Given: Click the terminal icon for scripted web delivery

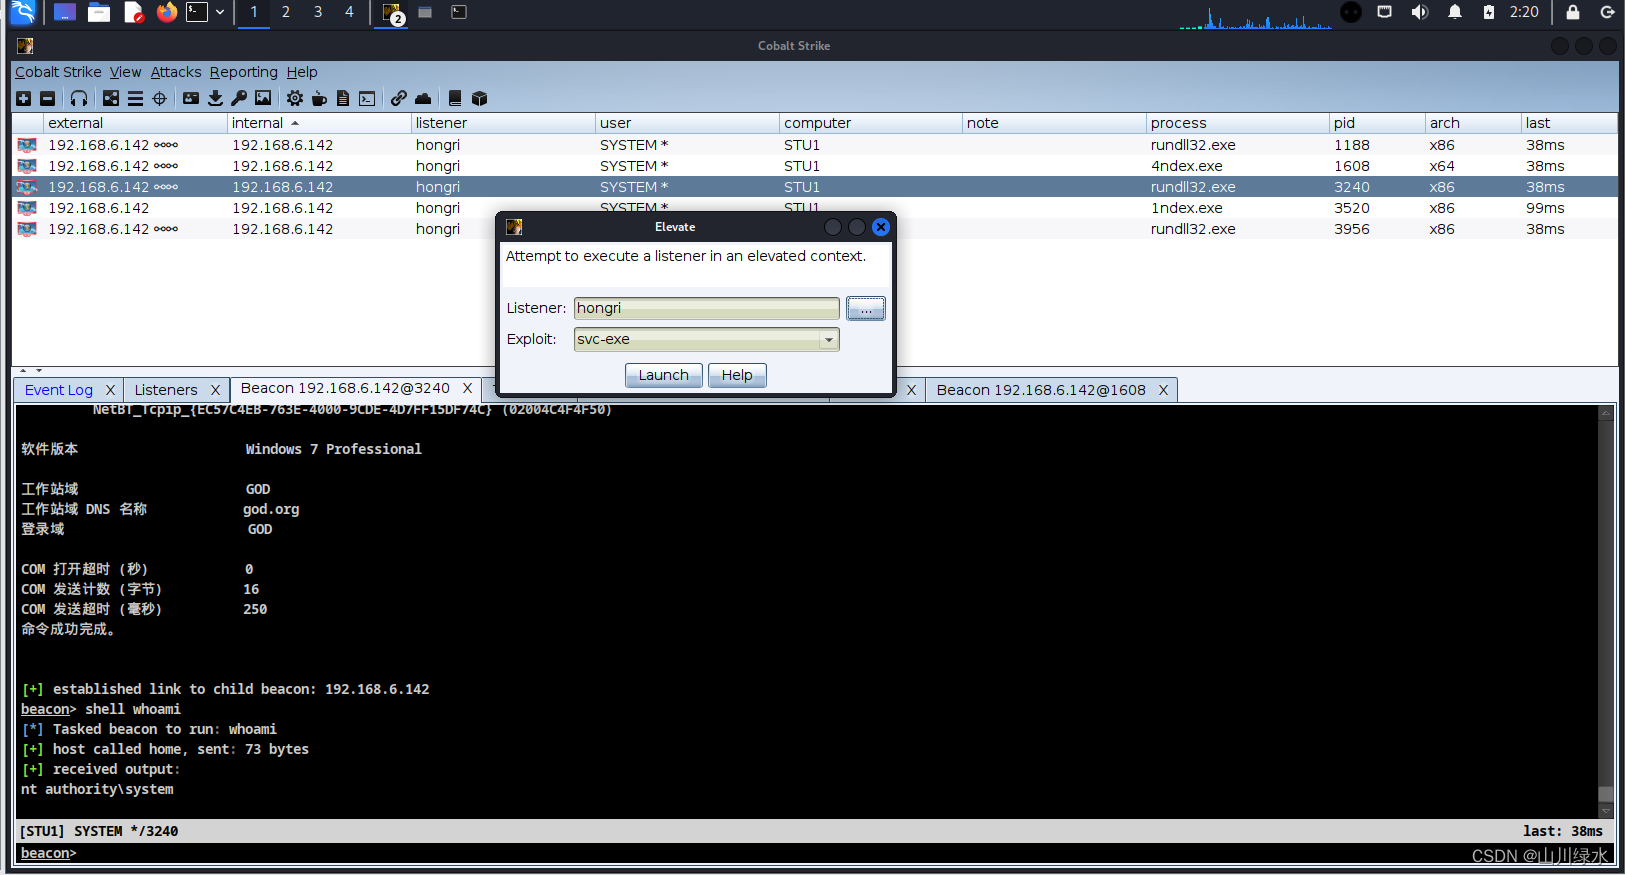Looking at the screenshot, I should [367, 98].
